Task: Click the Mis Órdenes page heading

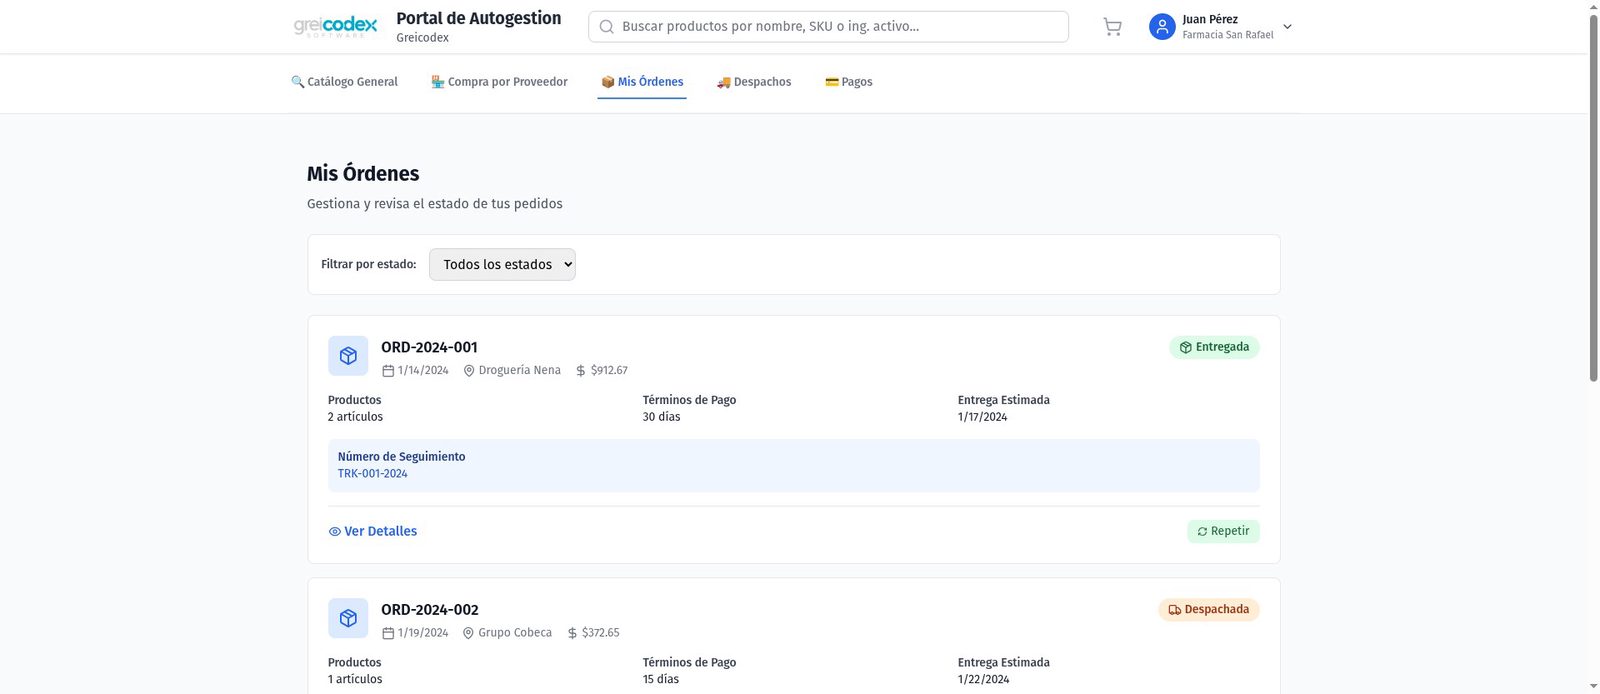Action: tap(363, 174)
